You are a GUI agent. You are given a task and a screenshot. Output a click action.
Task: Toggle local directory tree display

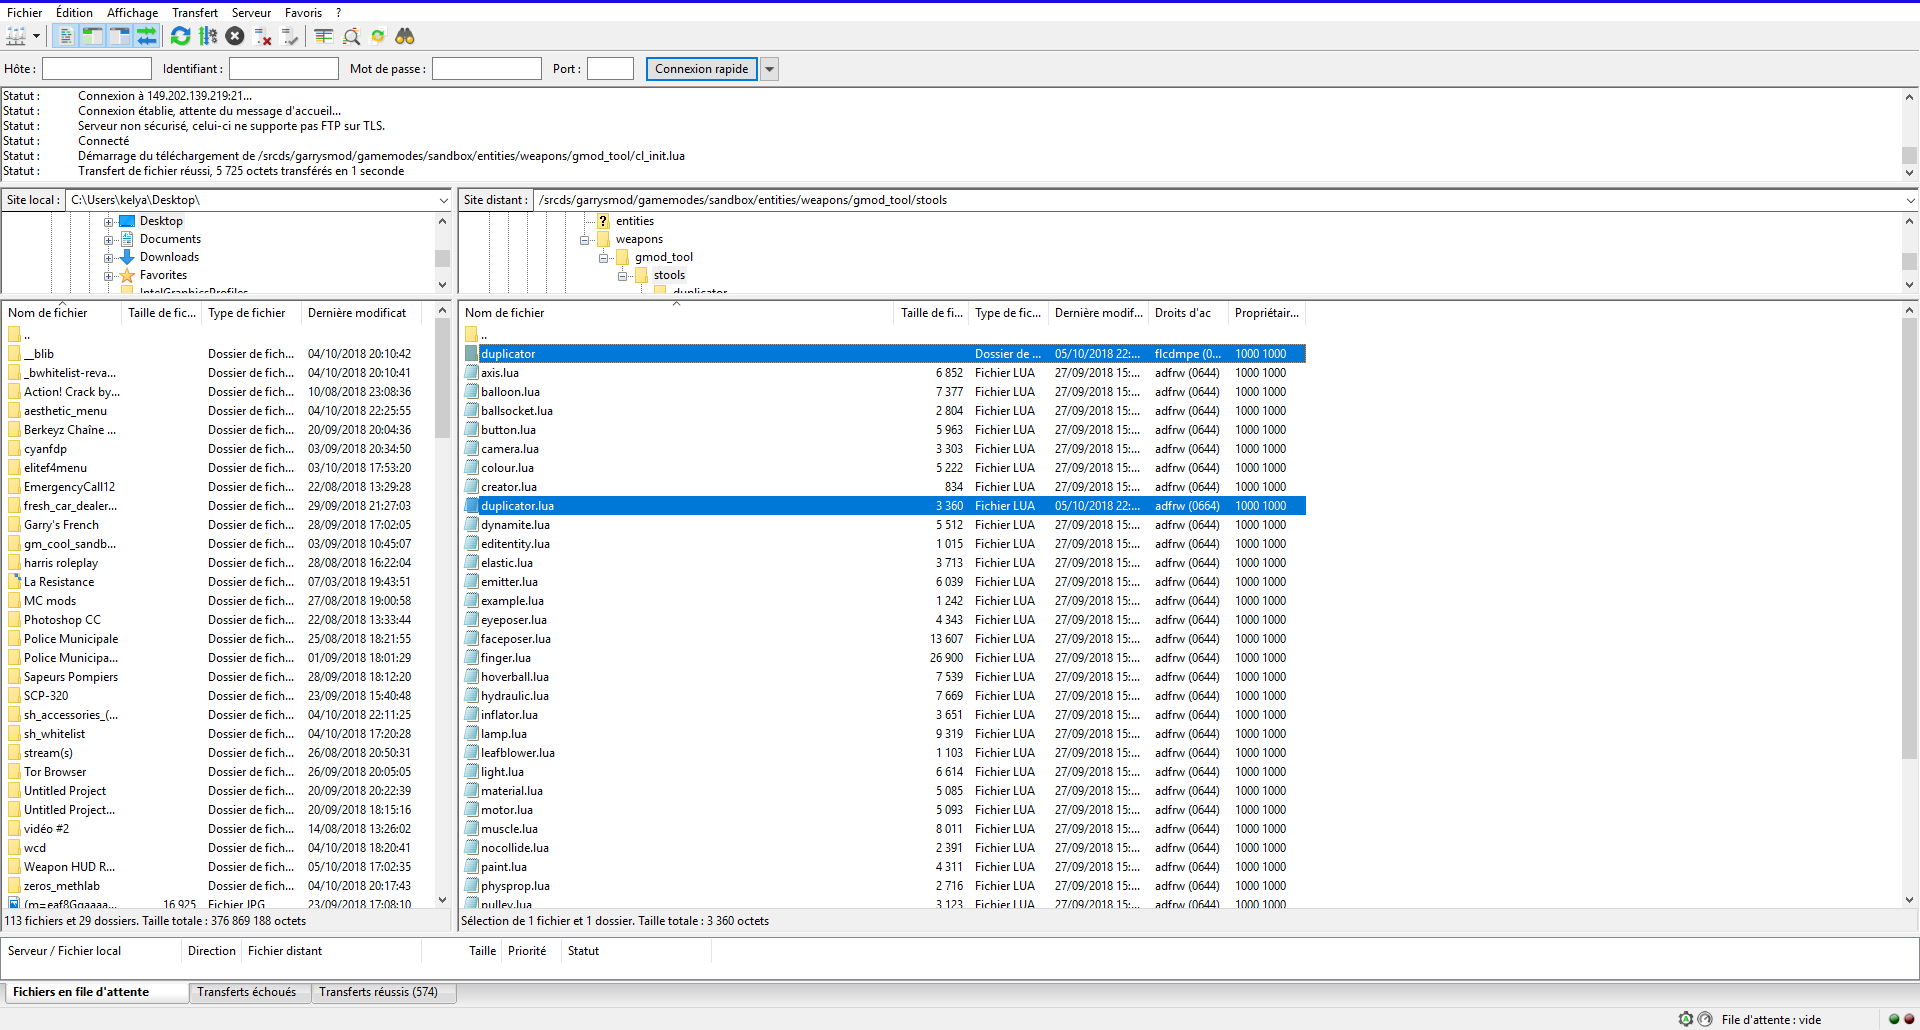pos(92,36)
